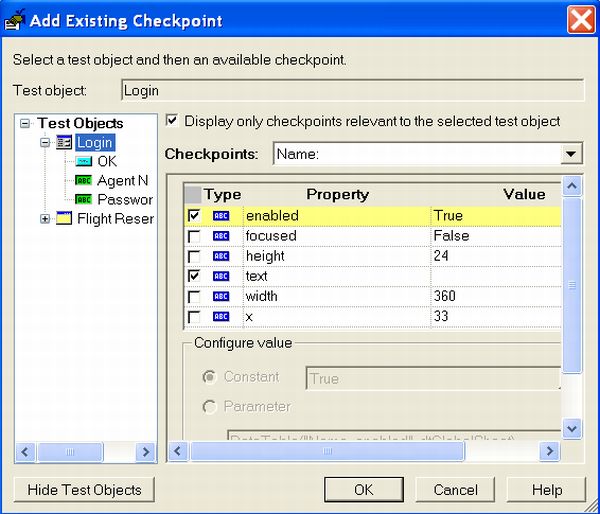
Task: Click the Cancel button
Action: [x=455, y=490]
